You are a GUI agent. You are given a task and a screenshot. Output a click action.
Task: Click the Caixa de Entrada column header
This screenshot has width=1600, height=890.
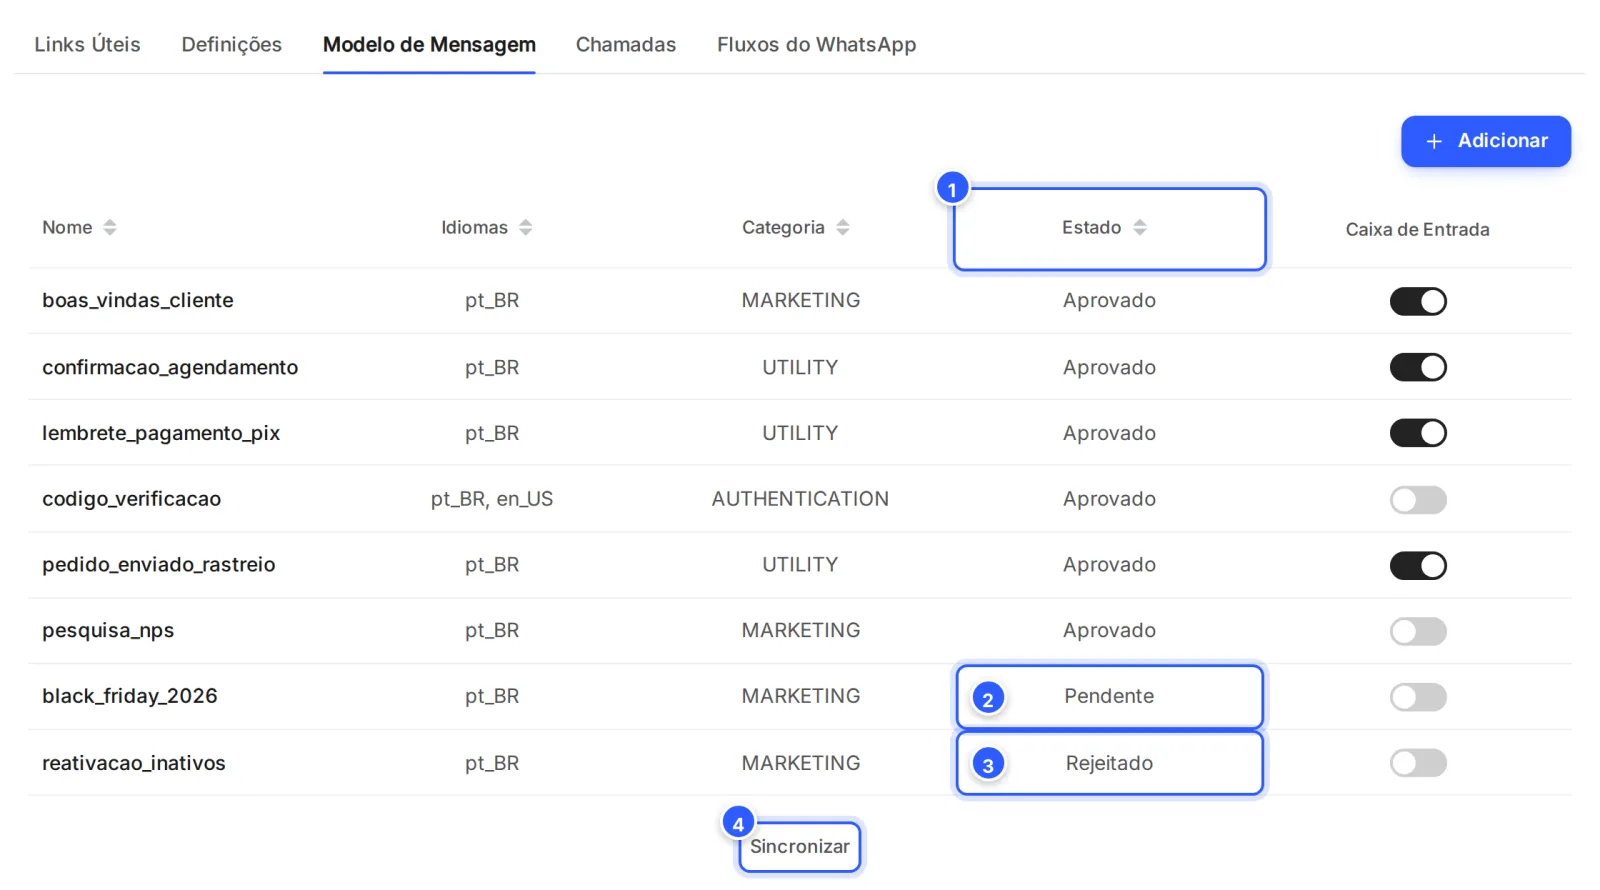pos(1418,230)
